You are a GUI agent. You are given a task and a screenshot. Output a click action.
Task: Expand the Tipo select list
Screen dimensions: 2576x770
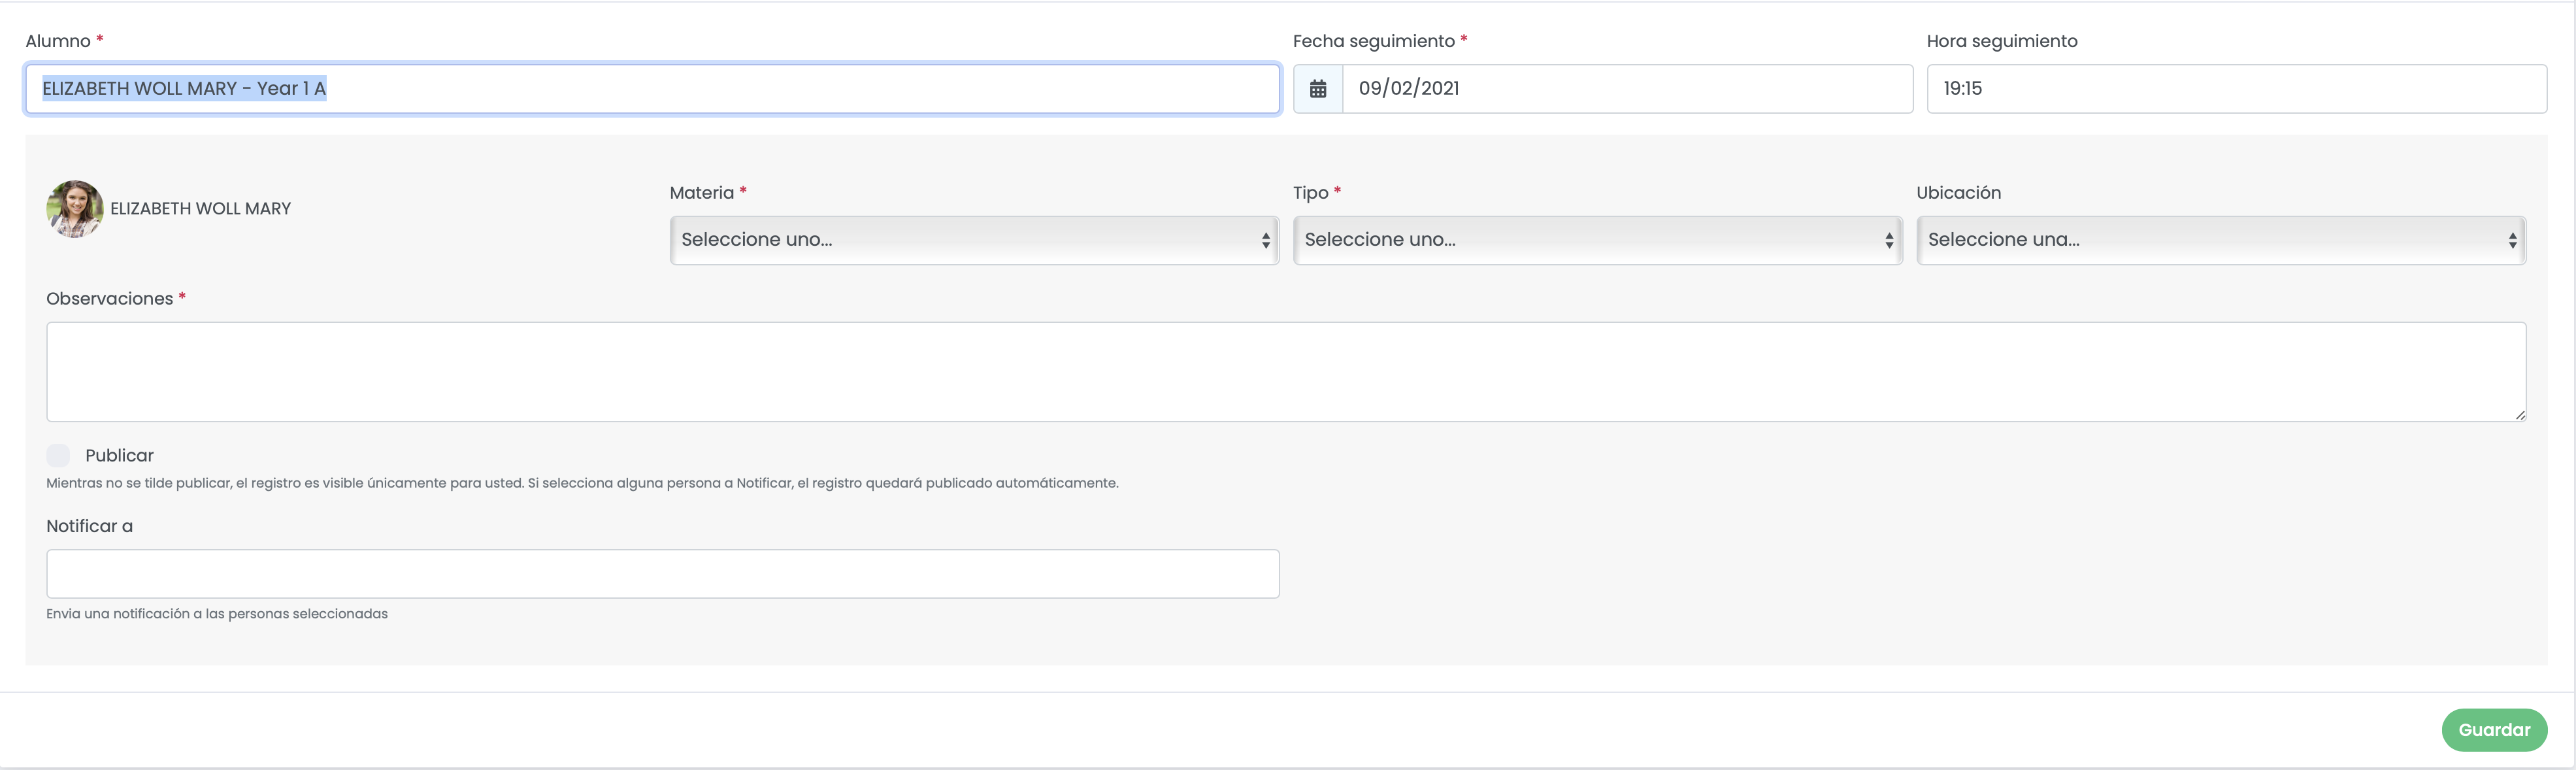(x=1597, y=240)
